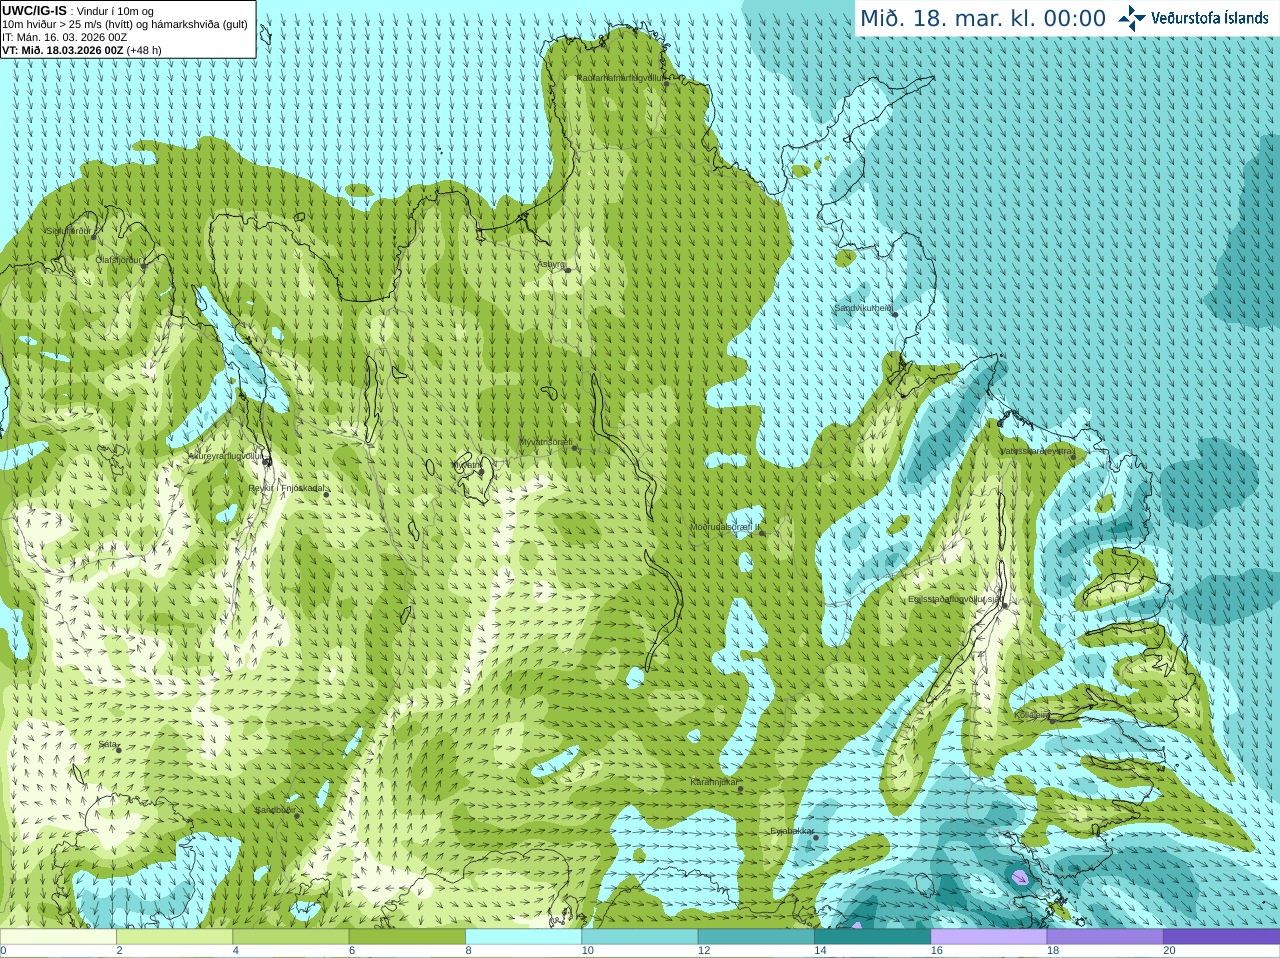
Task: Click the Reykir í Fnjóskadal station marker
Action: [326, 495]
